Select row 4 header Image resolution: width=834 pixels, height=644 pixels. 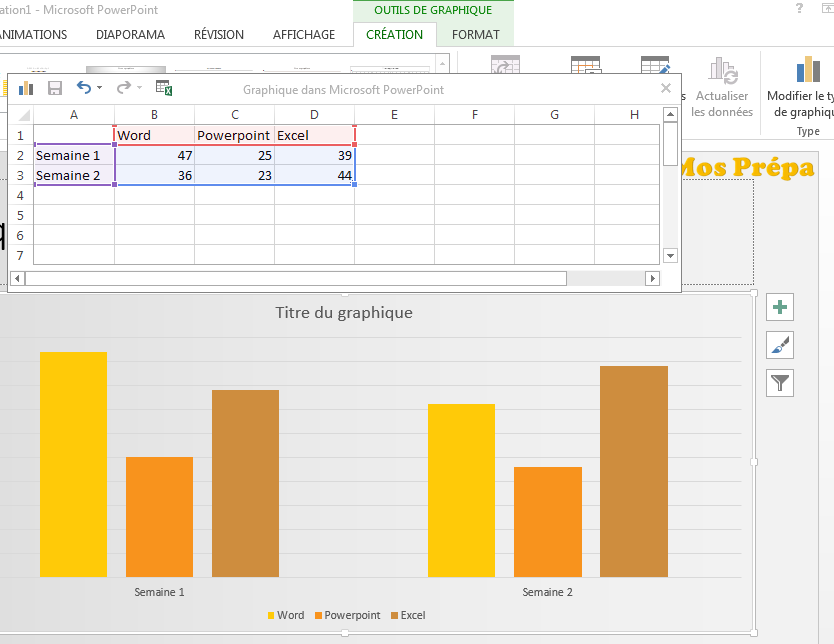tap(20, 195)
